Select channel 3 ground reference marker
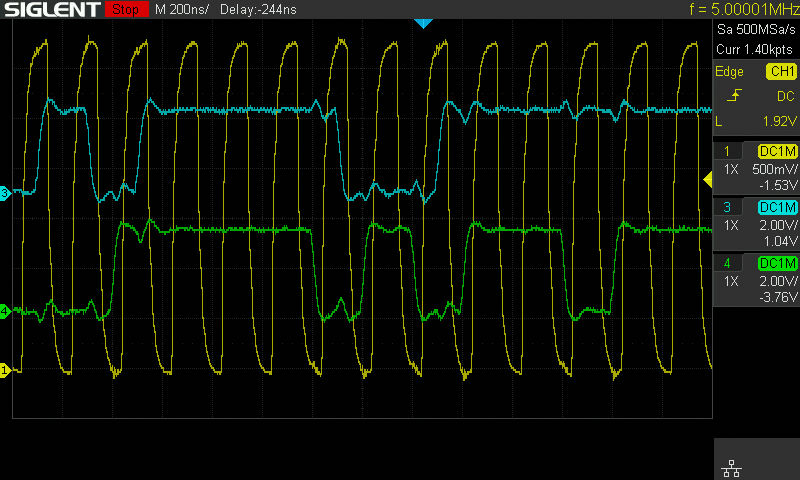 point(5,193)
